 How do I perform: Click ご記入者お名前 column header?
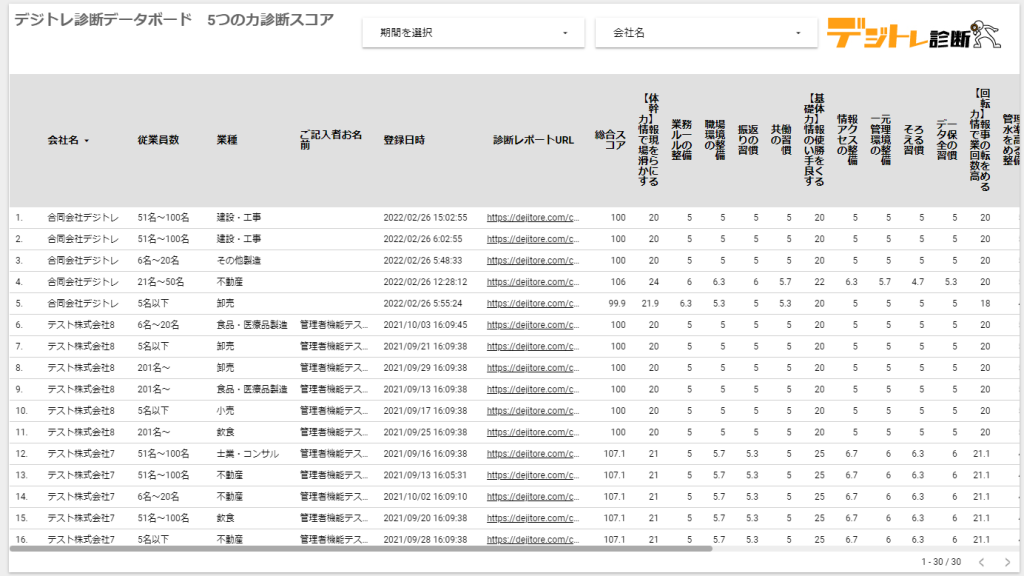(x=330, y=140)
